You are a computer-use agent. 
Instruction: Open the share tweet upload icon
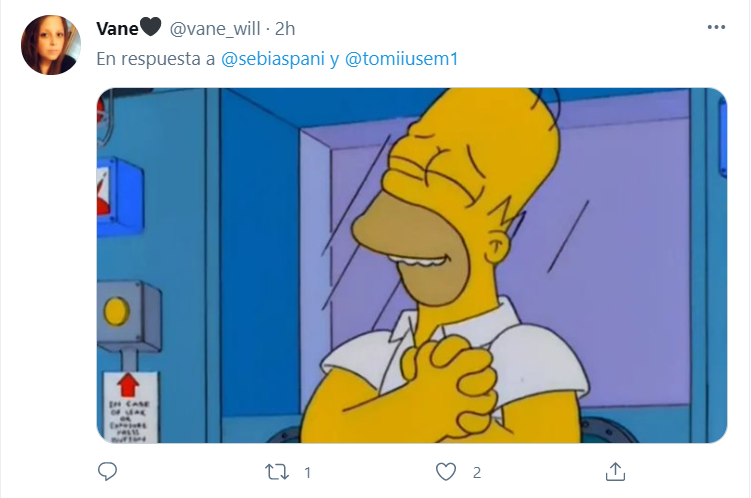[615, 472]
